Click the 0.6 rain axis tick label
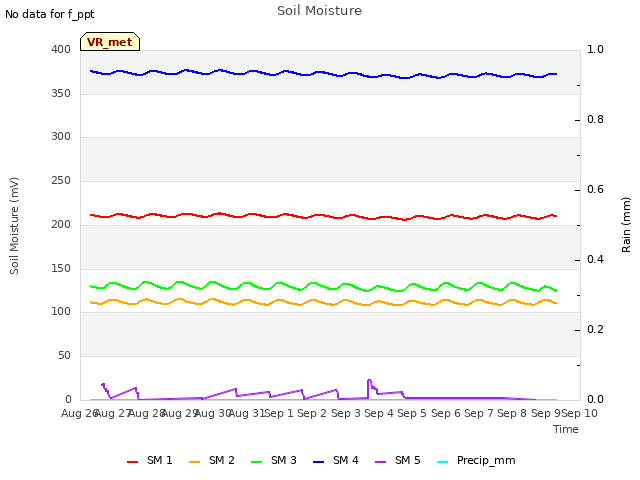 [x=595, y=189]
